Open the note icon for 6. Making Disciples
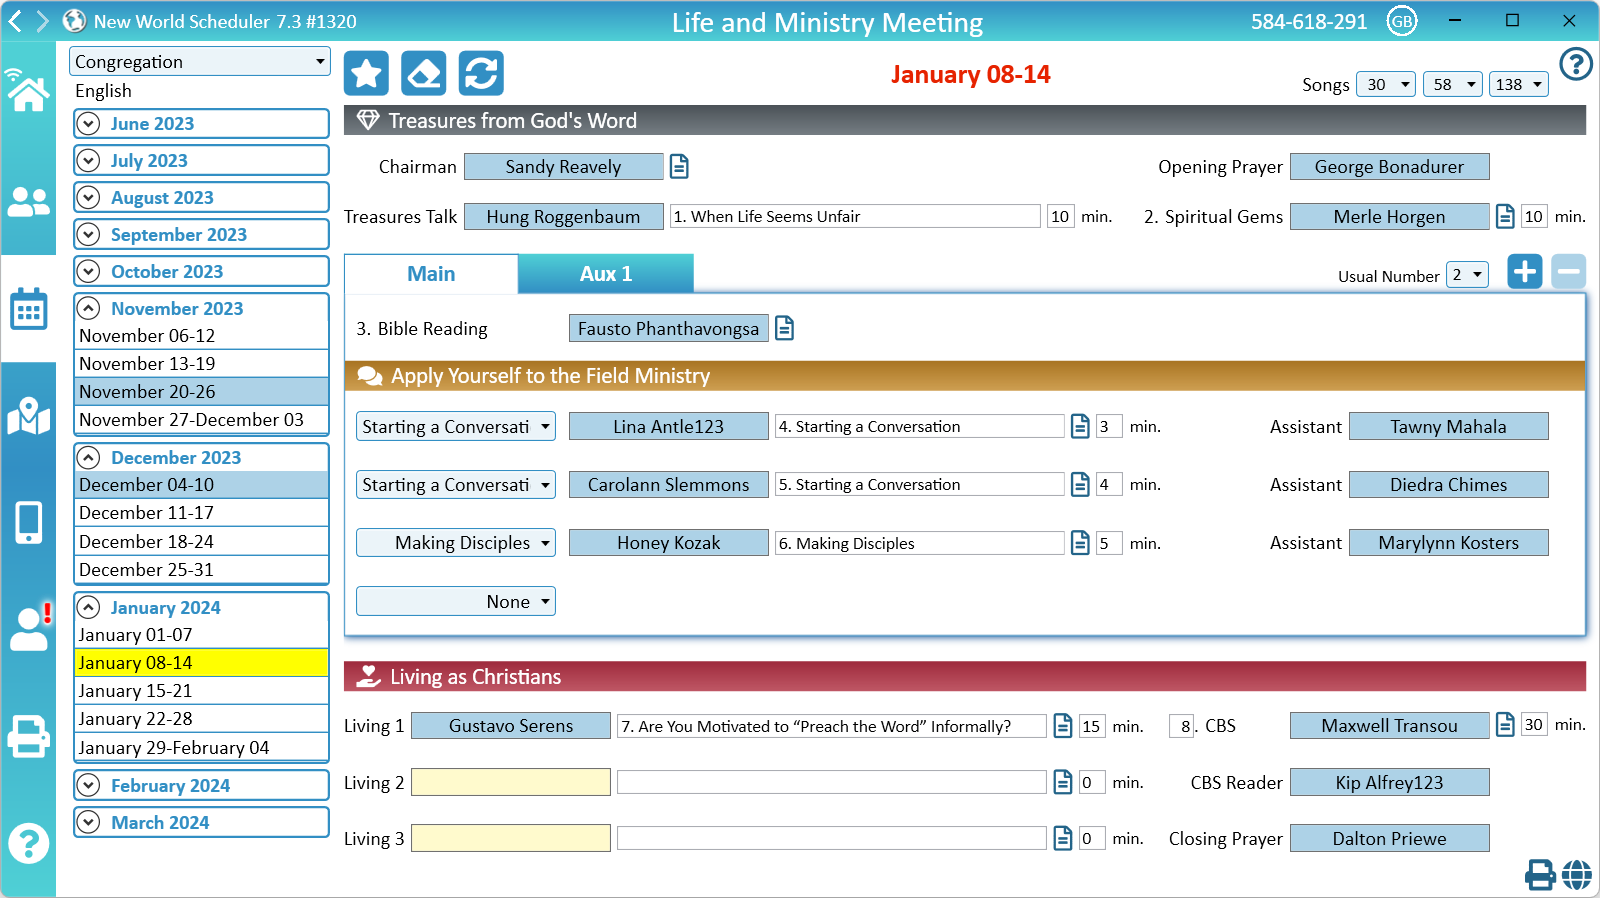1600x898 pixels. [x=1080, y=543]
